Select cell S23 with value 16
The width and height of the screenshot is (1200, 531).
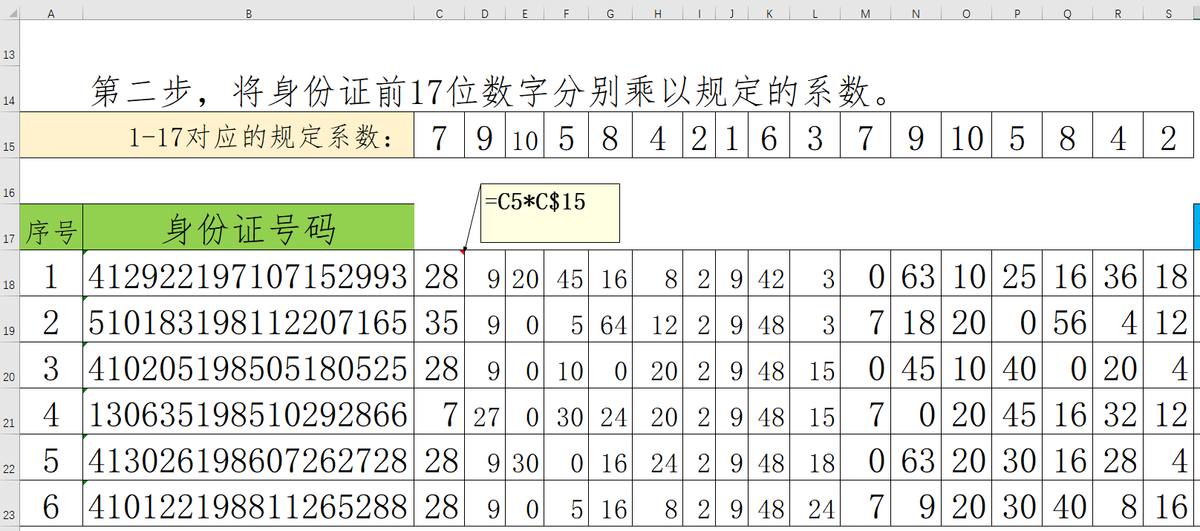1168,503
